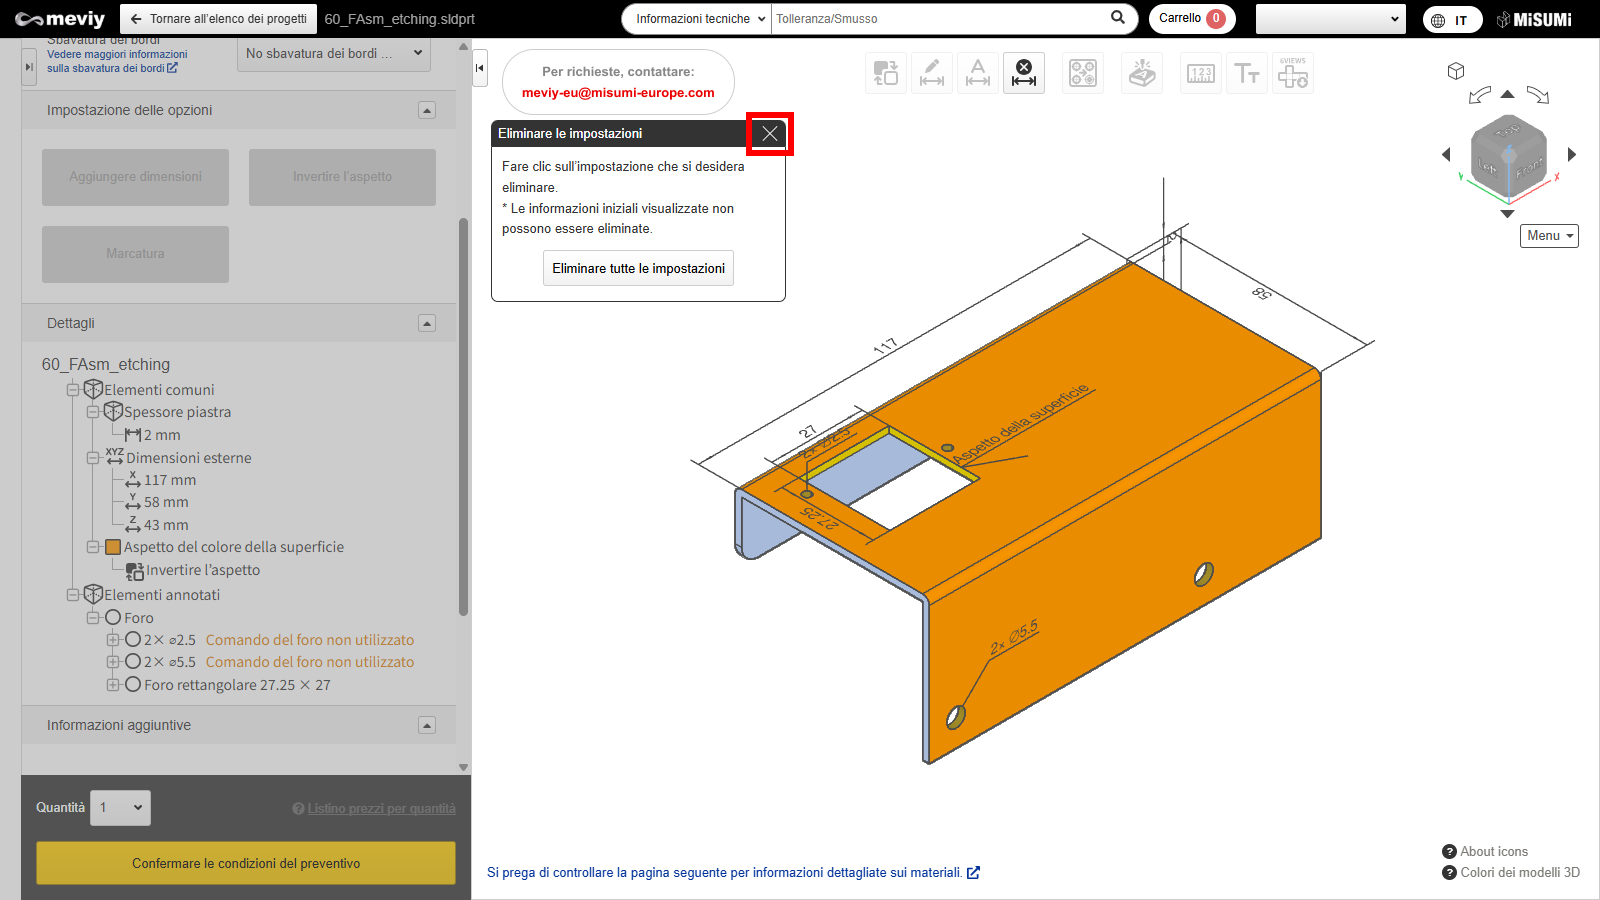Click the text size tool icon

click(x=1247, y=73)
